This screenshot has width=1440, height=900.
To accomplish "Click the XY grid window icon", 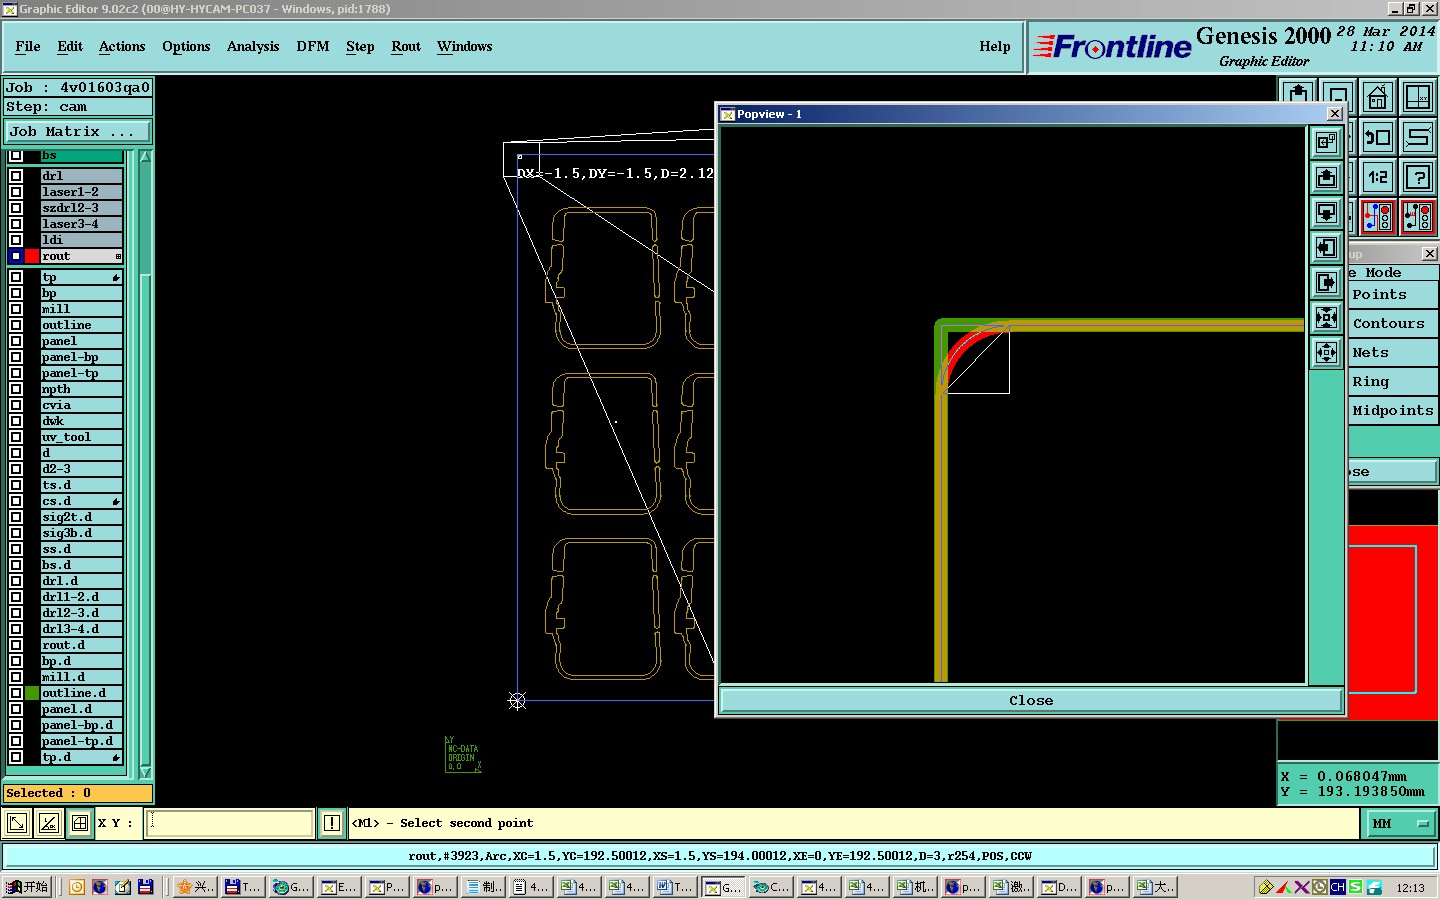I will pos(1417,98).
